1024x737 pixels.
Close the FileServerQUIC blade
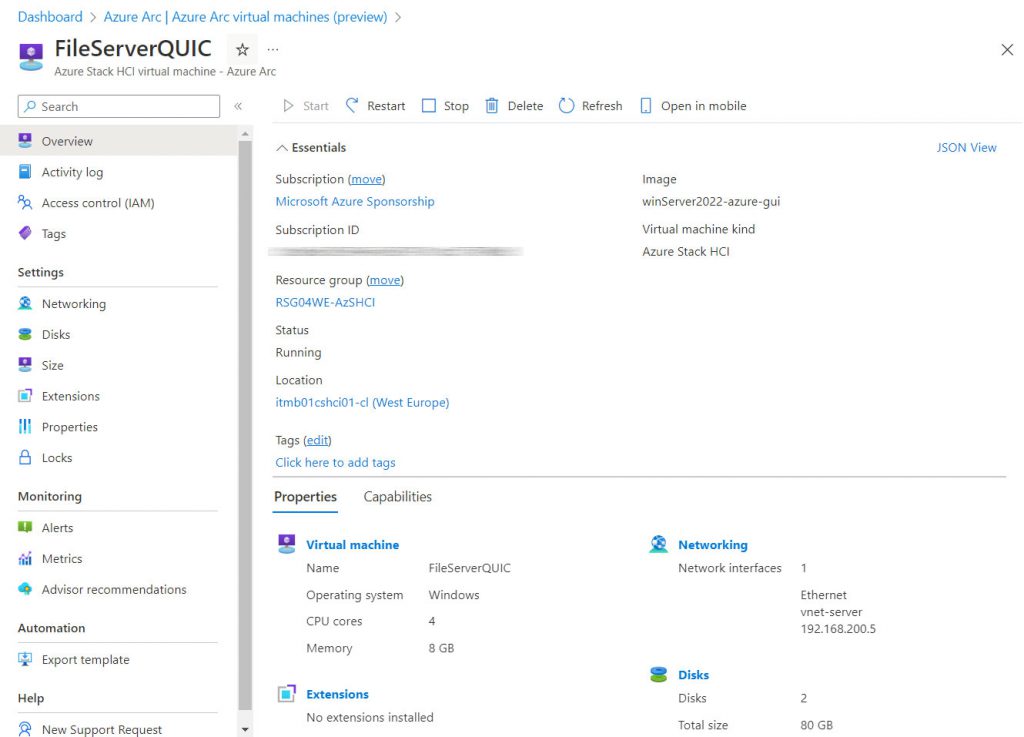1007,50
